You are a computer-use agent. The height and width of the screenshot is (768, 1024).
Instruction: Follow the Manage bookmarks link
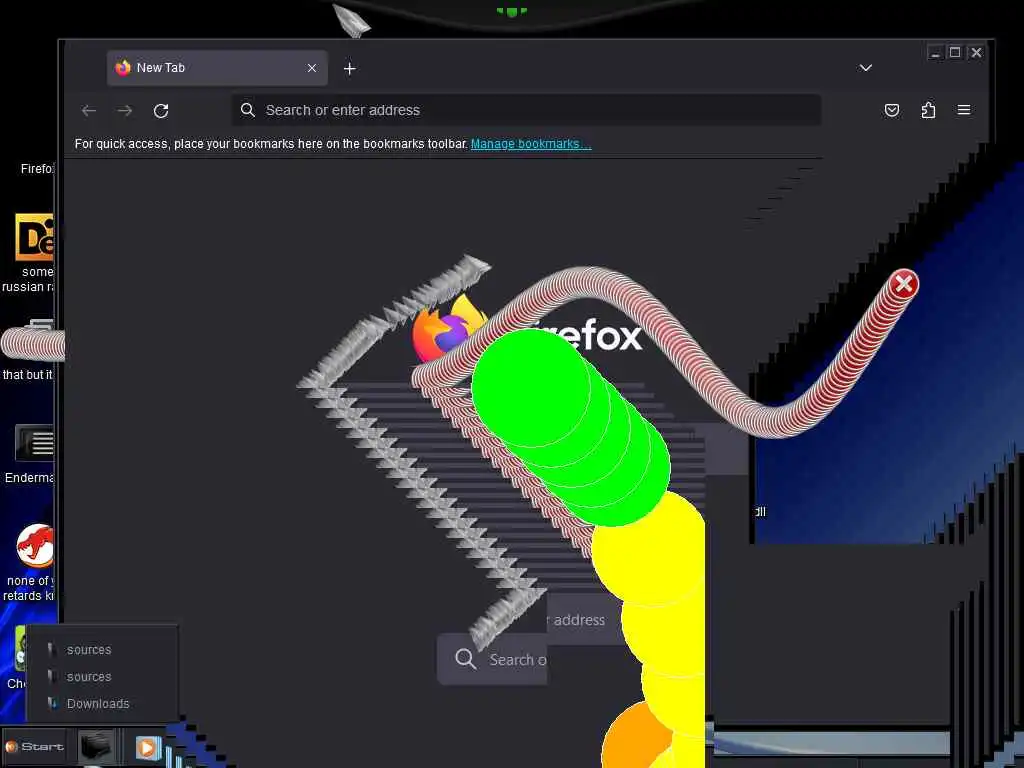531,144
